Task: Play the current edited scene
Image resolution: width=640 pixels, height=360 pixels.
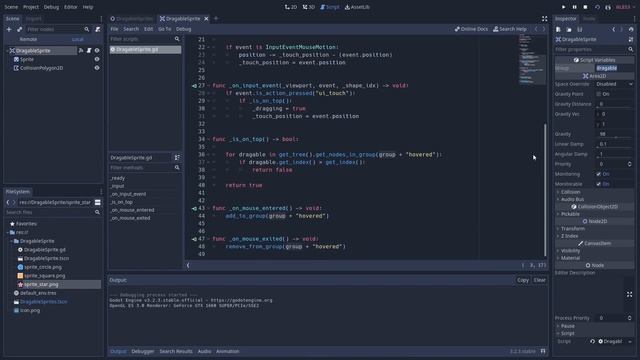Action: point(597,7)
